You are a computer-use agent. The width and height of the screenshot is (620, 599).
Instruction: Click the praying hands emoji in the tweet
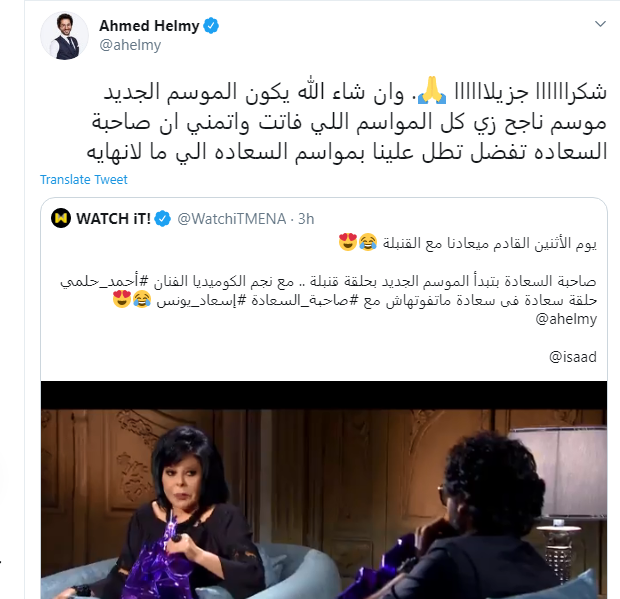pos(432,91)
